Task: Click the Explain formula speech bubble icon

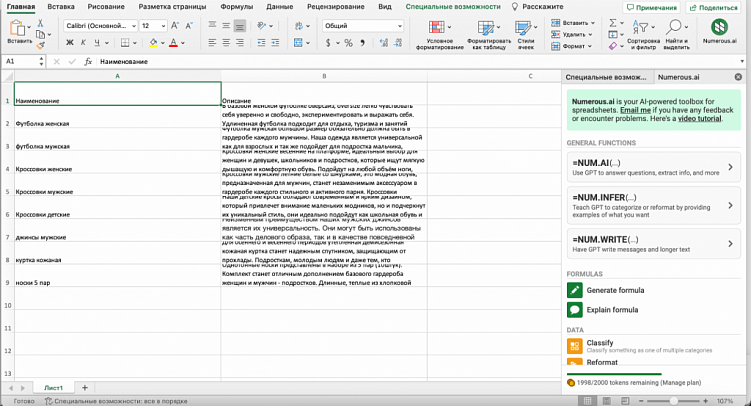Action: pos(575,310)
